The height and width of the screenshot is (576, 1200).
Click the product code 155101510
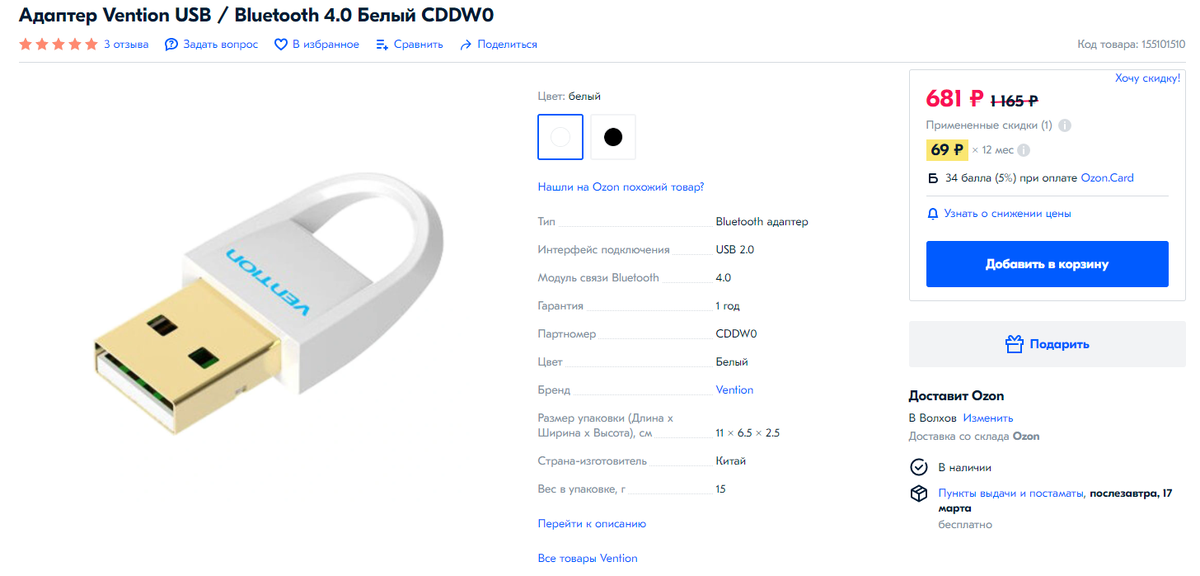(1163, 44)
